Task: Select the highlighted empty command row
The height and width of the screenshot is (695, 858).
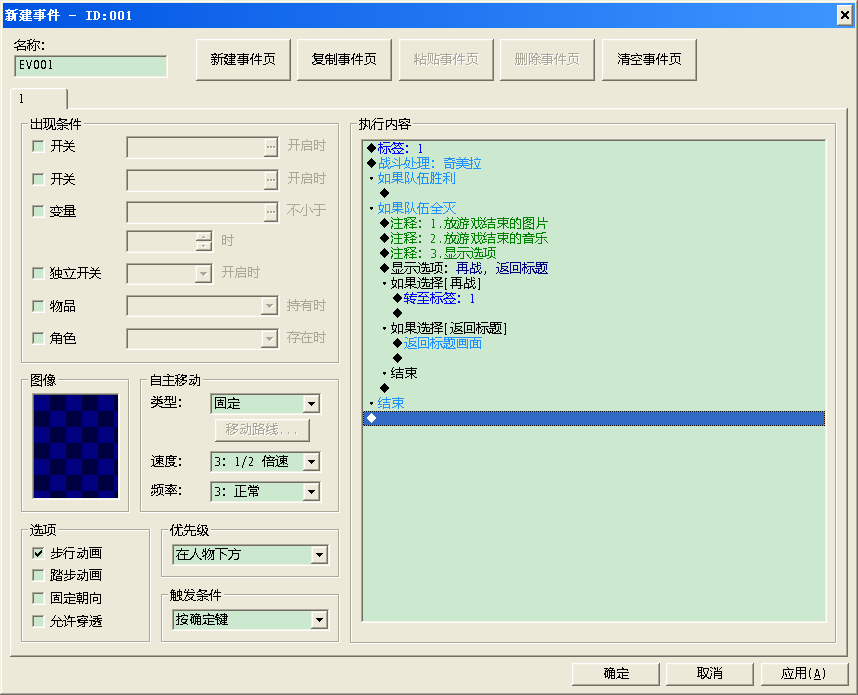Action: click(594, 419)
